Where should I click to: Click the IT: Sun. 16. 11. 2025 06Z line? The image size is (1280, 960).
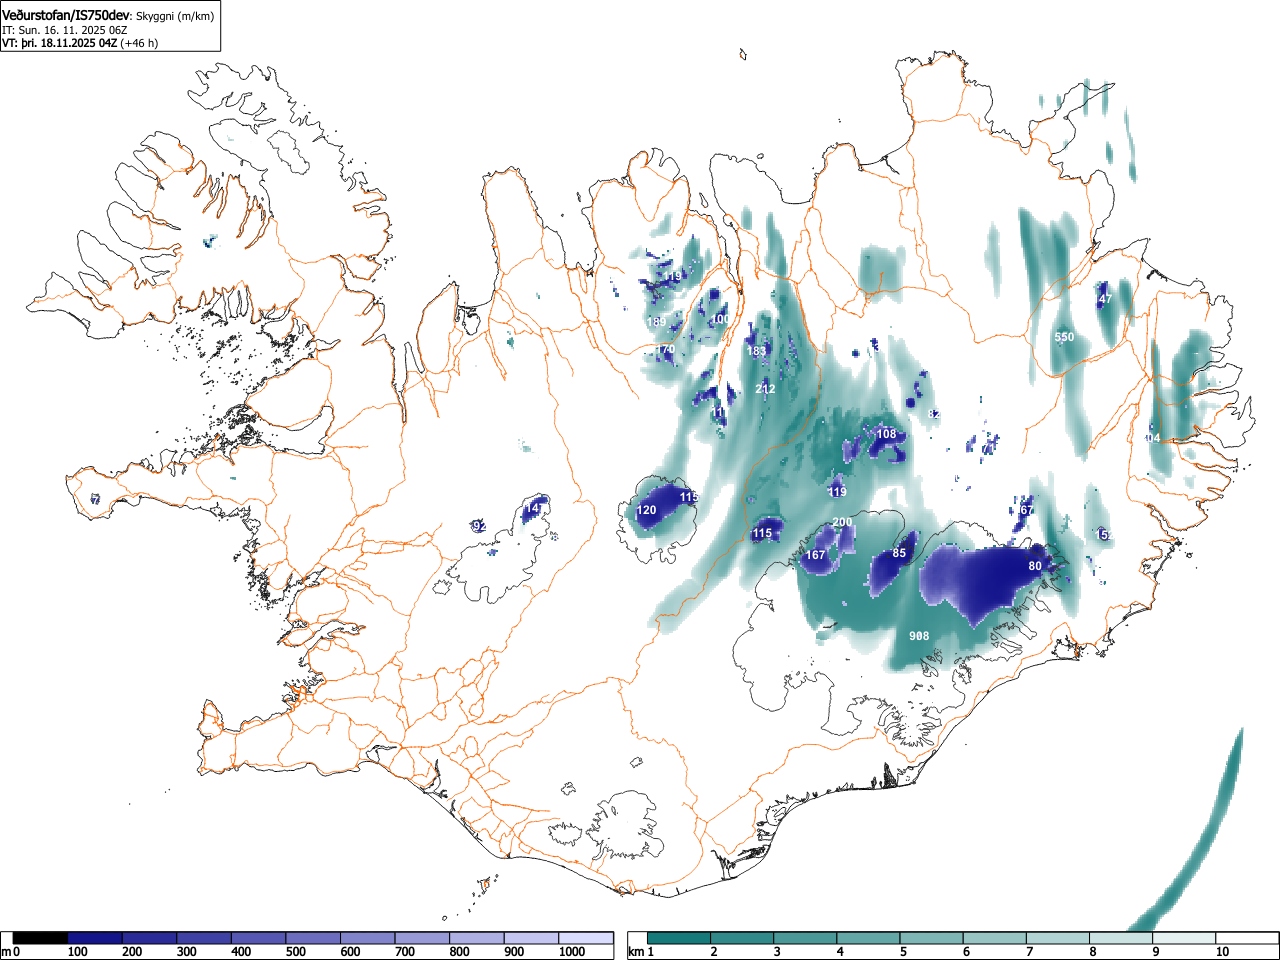[65, 30]
